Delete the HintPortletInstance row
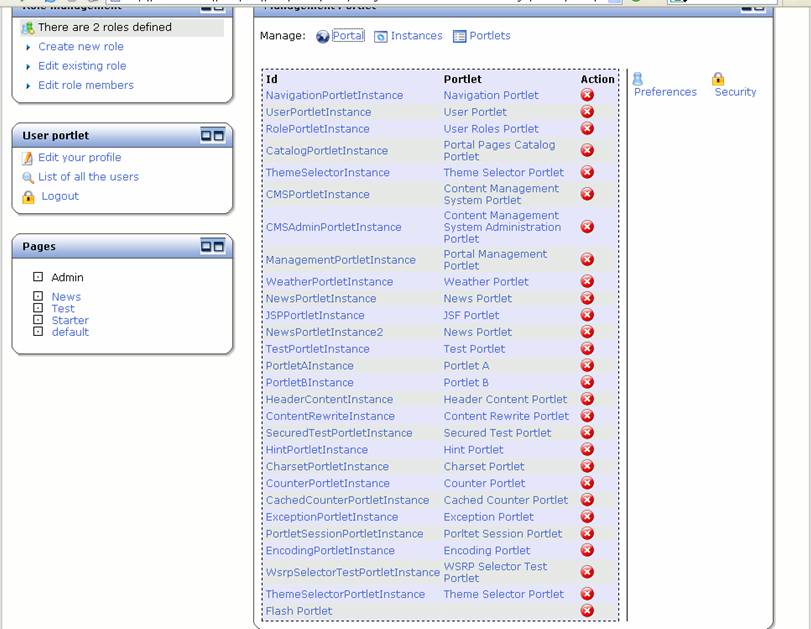Viewport: 811px width, 629px height. pyautogui.click(x=587, y=450)
